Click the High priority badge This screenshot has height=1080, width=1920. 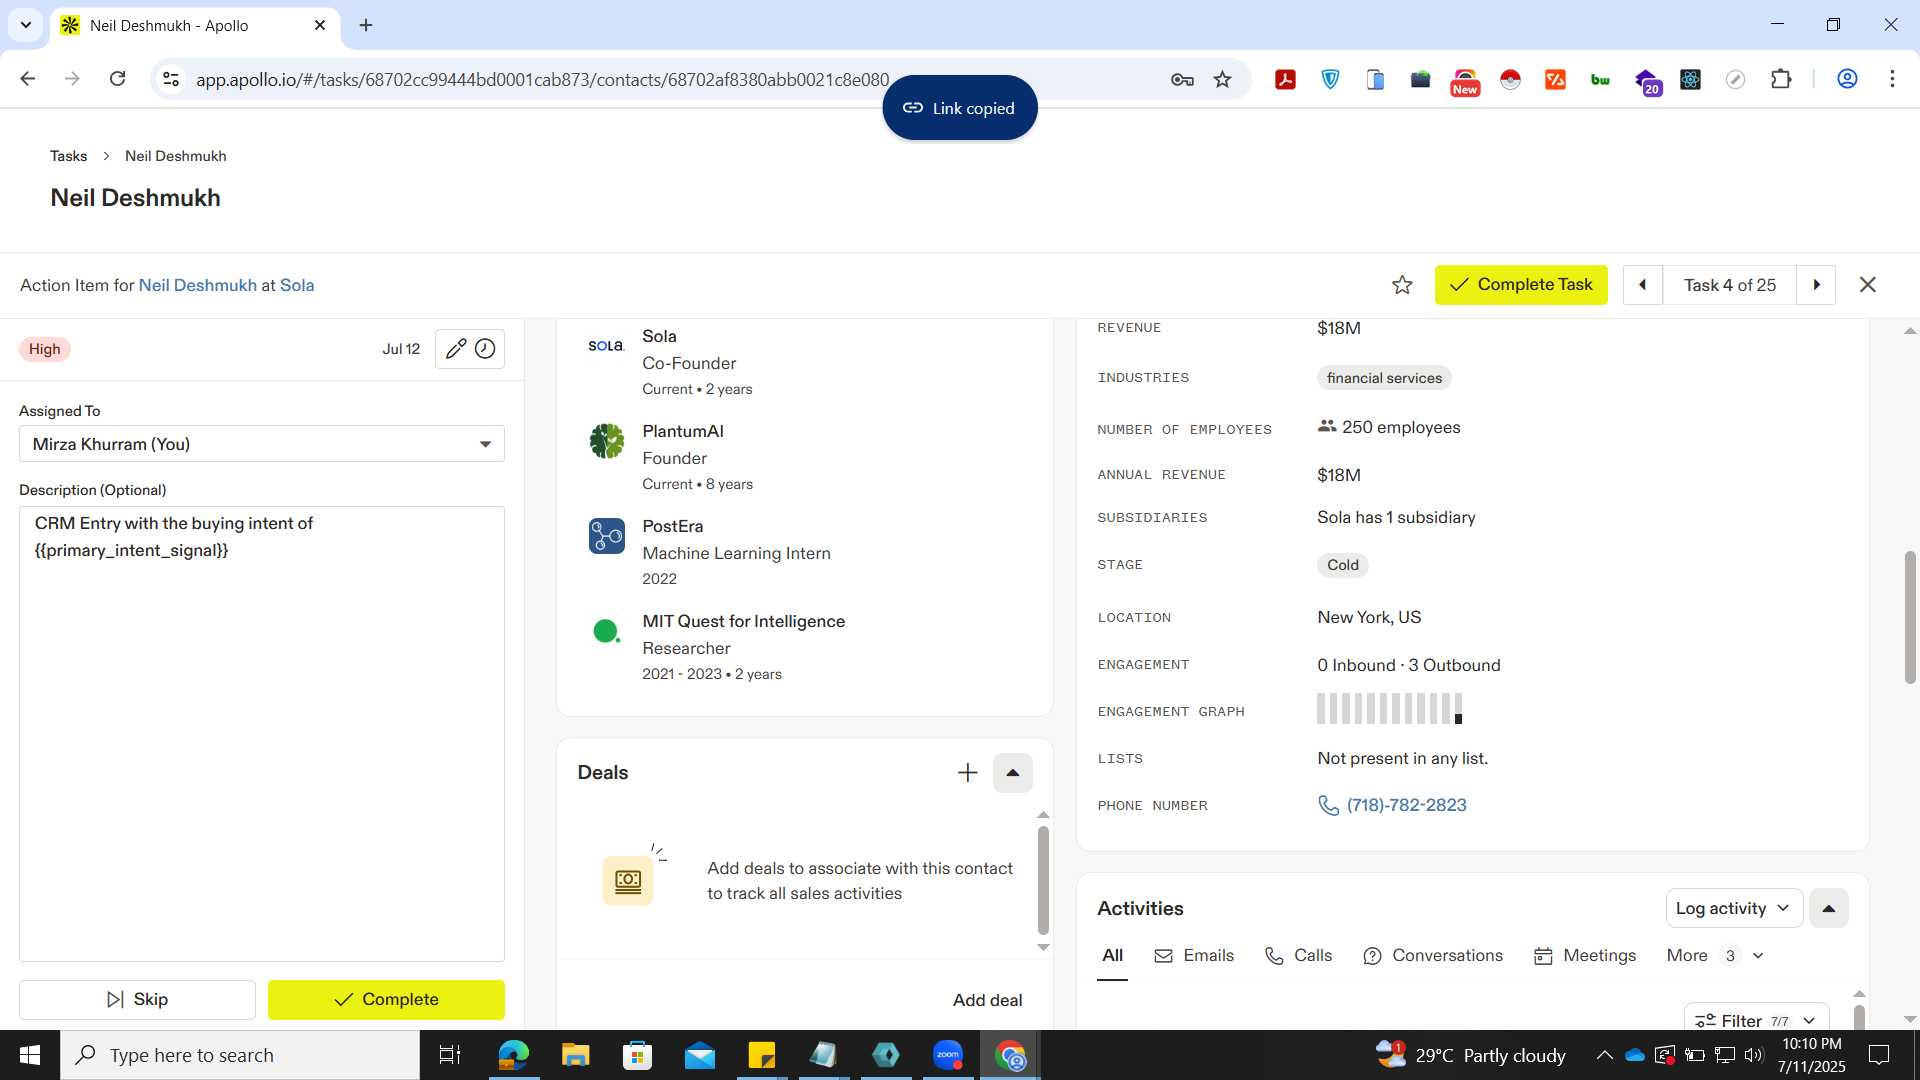point(44,349)
